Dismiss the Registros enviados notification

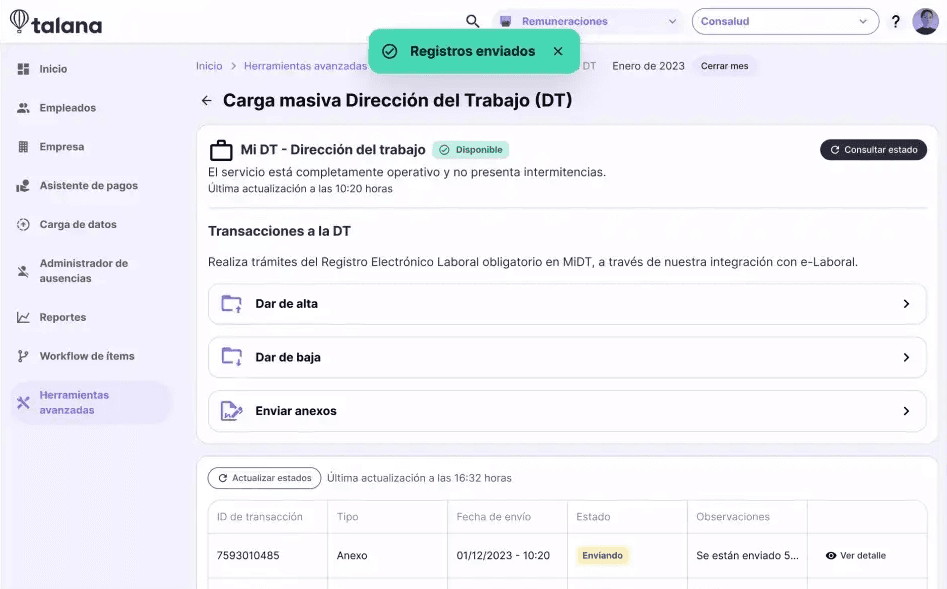click(560, 49)
